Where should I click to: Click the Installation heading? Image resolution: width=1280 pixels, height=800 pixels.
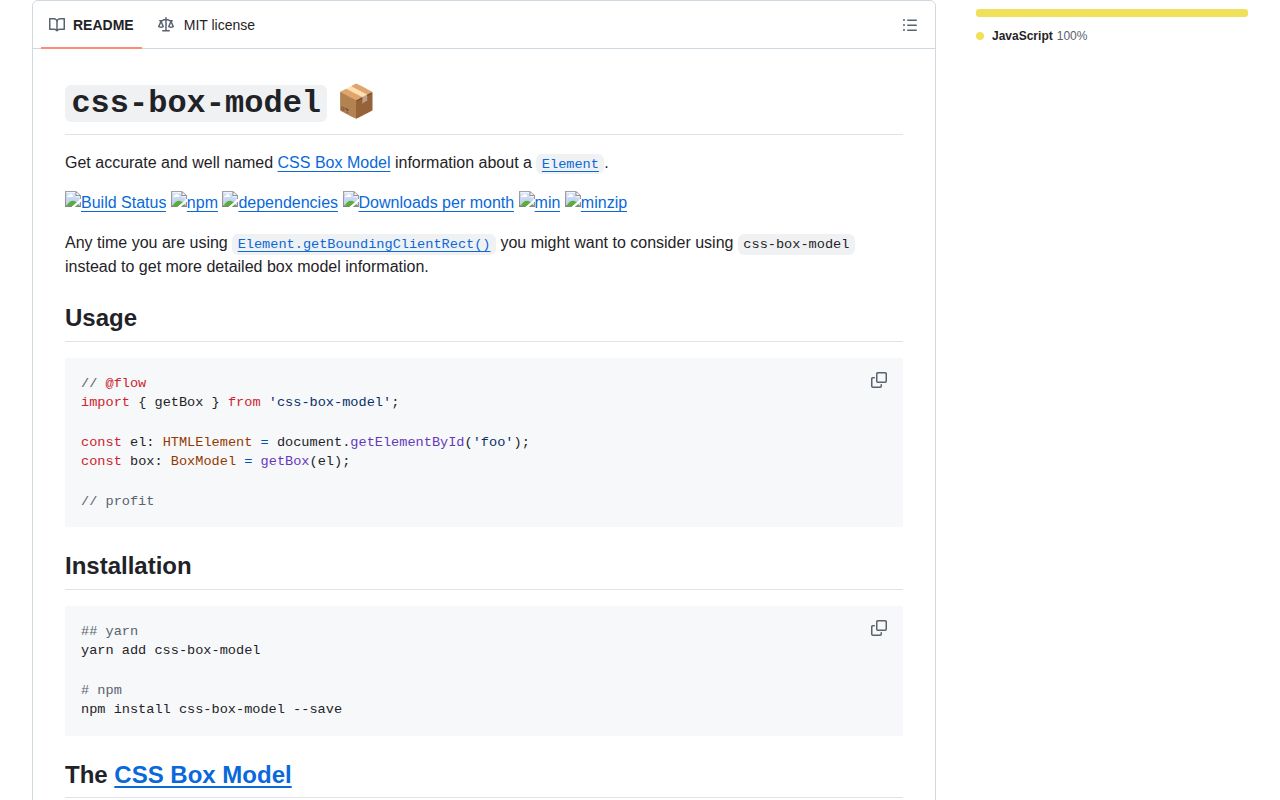click(x=128, y=566)
